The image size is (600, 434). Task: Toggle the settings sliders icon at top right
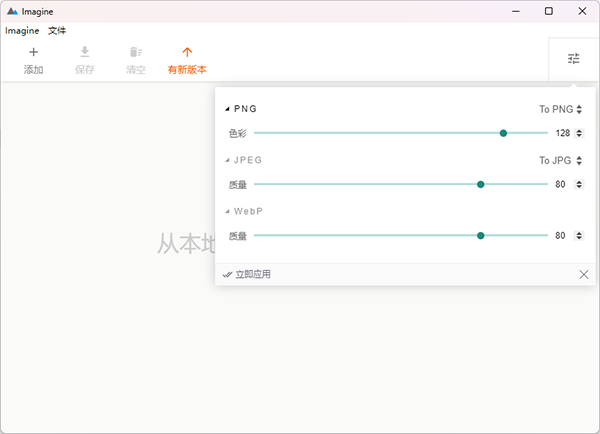click(x=573, y=59)
